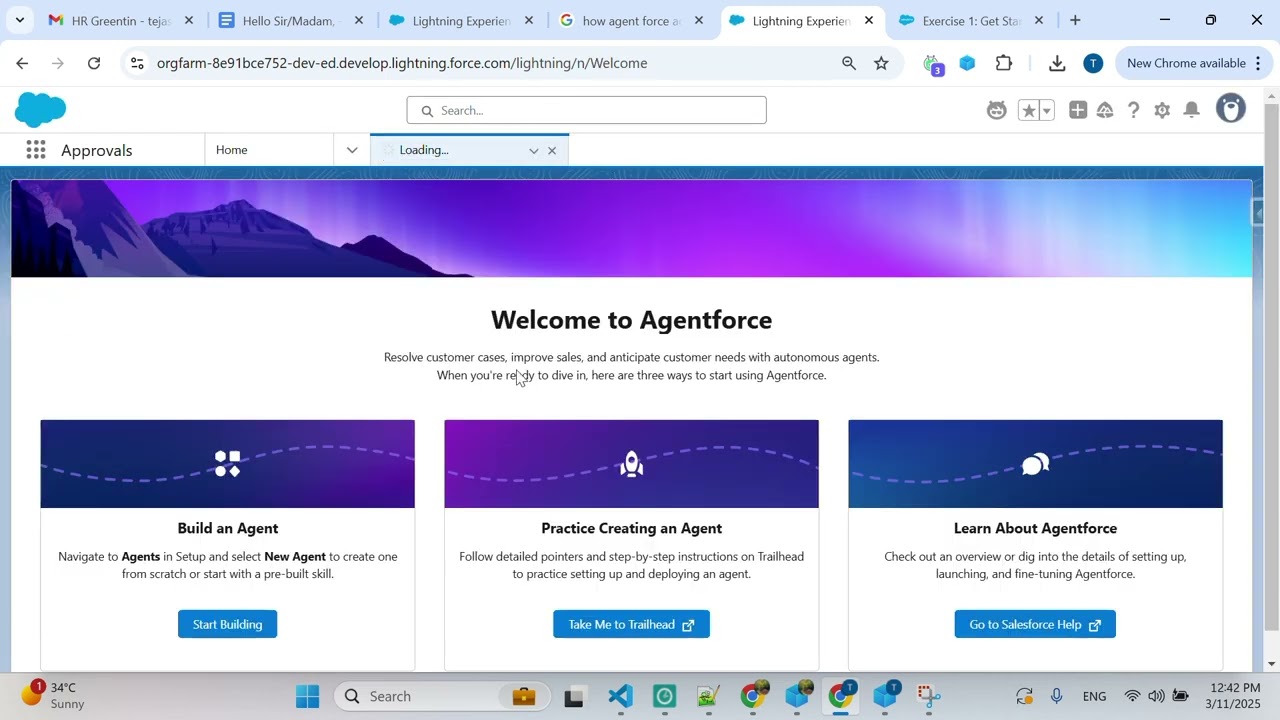Image resolution: width=1280 pixels, height=720 pixels.
Task: Go back to the previous page
Action: [22, 63]
